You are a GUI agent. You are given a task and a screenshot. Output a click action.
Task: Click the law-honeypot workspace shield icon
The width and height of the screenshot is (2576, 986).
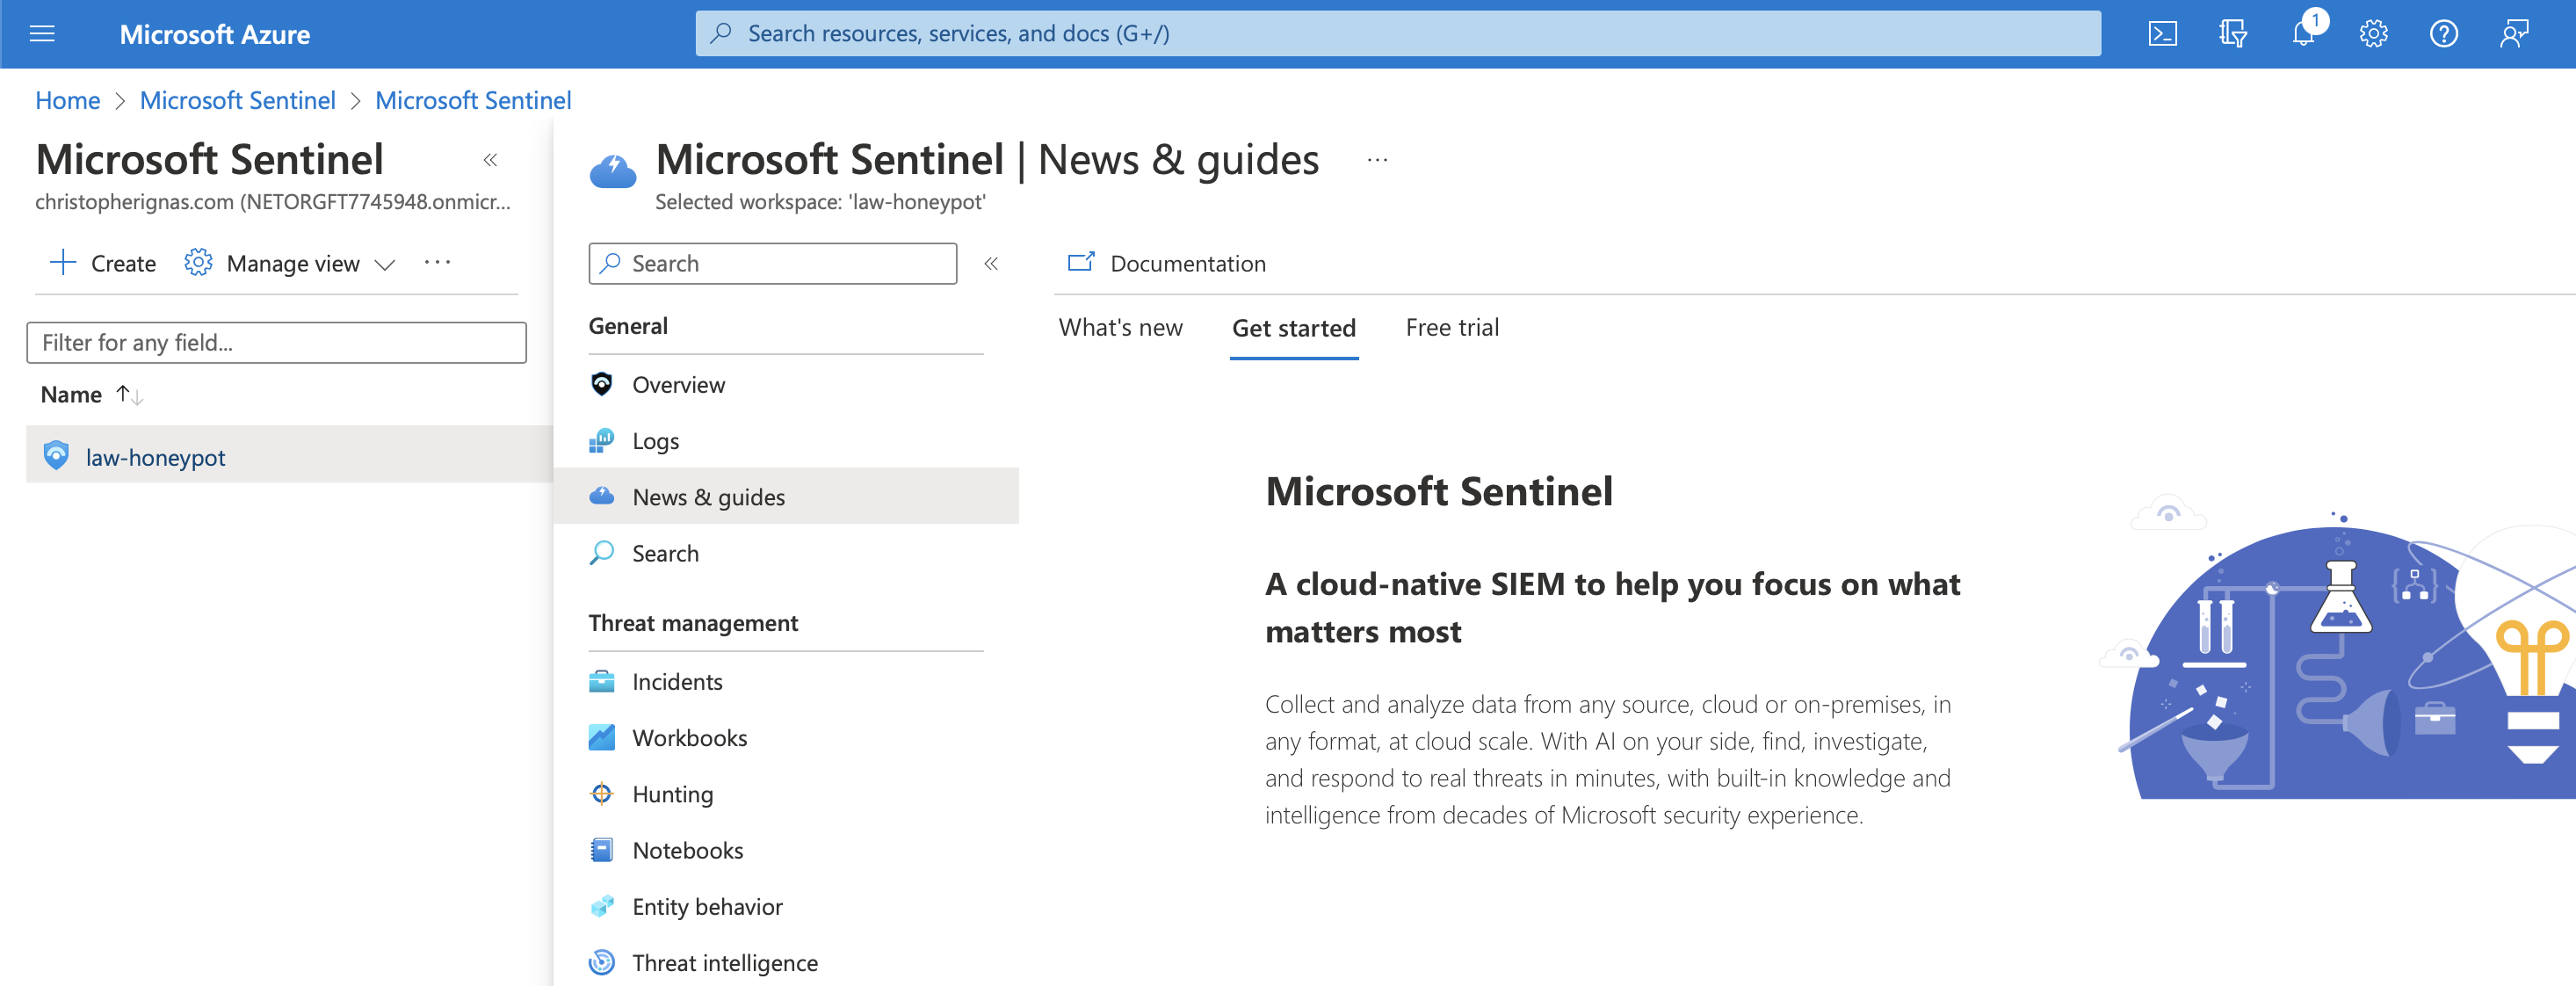56,456
